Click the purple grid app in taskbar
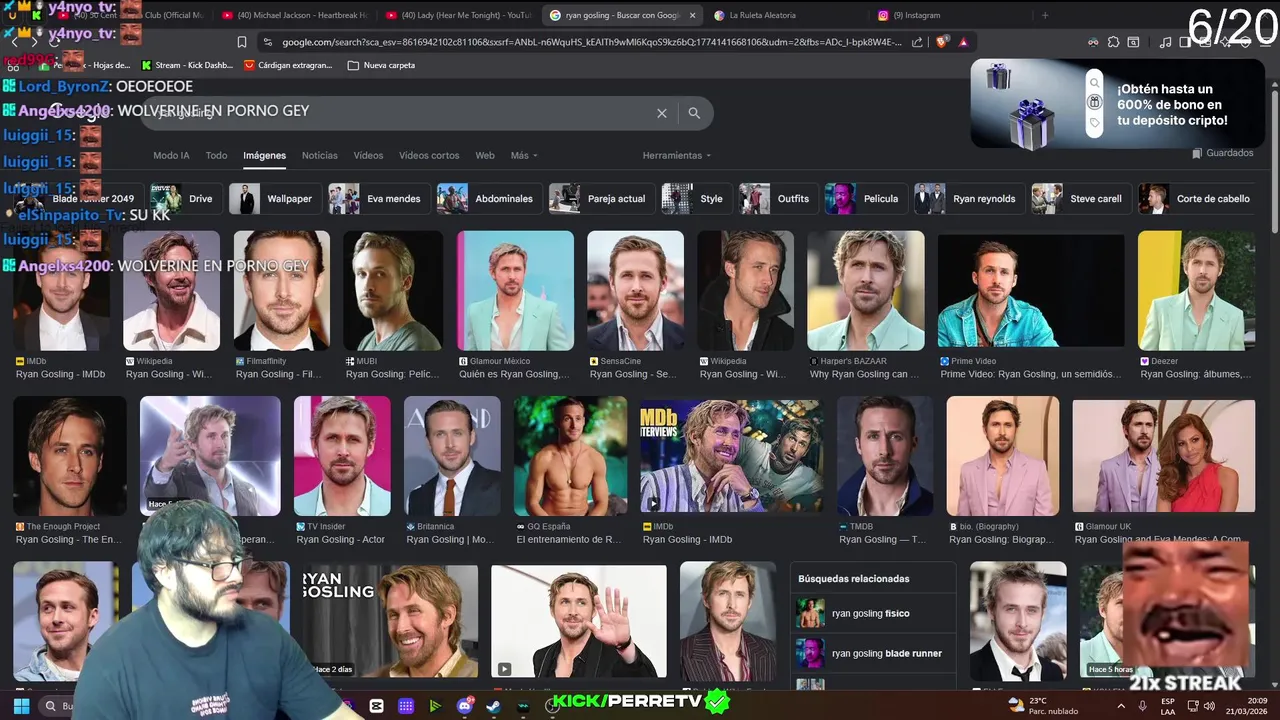This screenshot has height=720, width=1280. (x=406, y=706)
